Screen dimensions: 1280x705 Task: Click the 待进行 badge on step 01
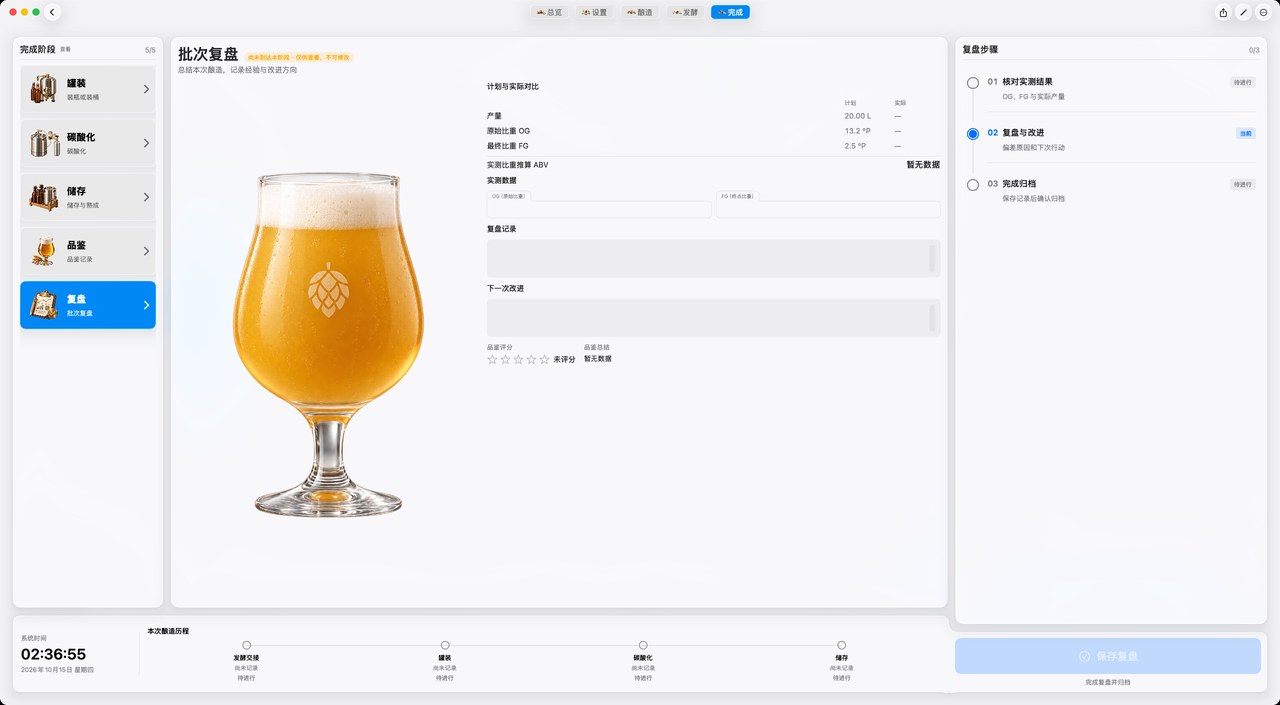click(x=1243, y=83)
